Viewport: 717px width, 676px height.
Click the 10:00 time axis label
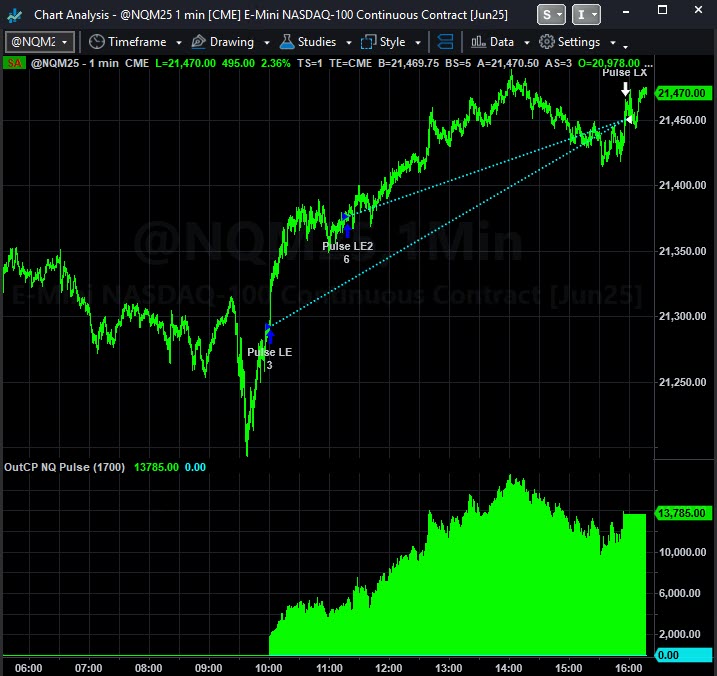point(268,668)
